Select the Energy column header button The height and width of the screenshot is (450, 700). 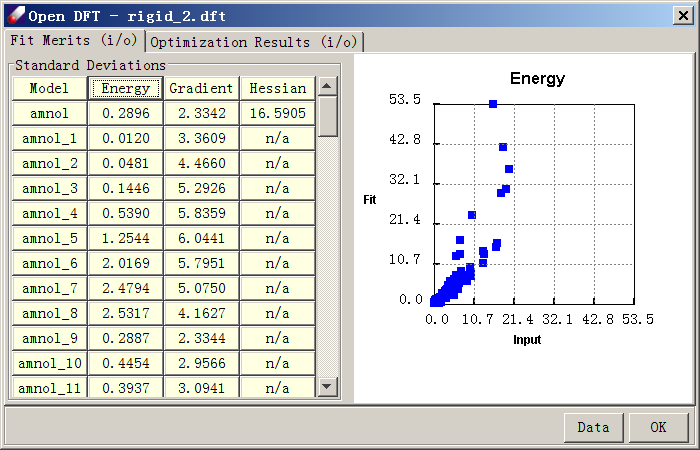point(125,88)
